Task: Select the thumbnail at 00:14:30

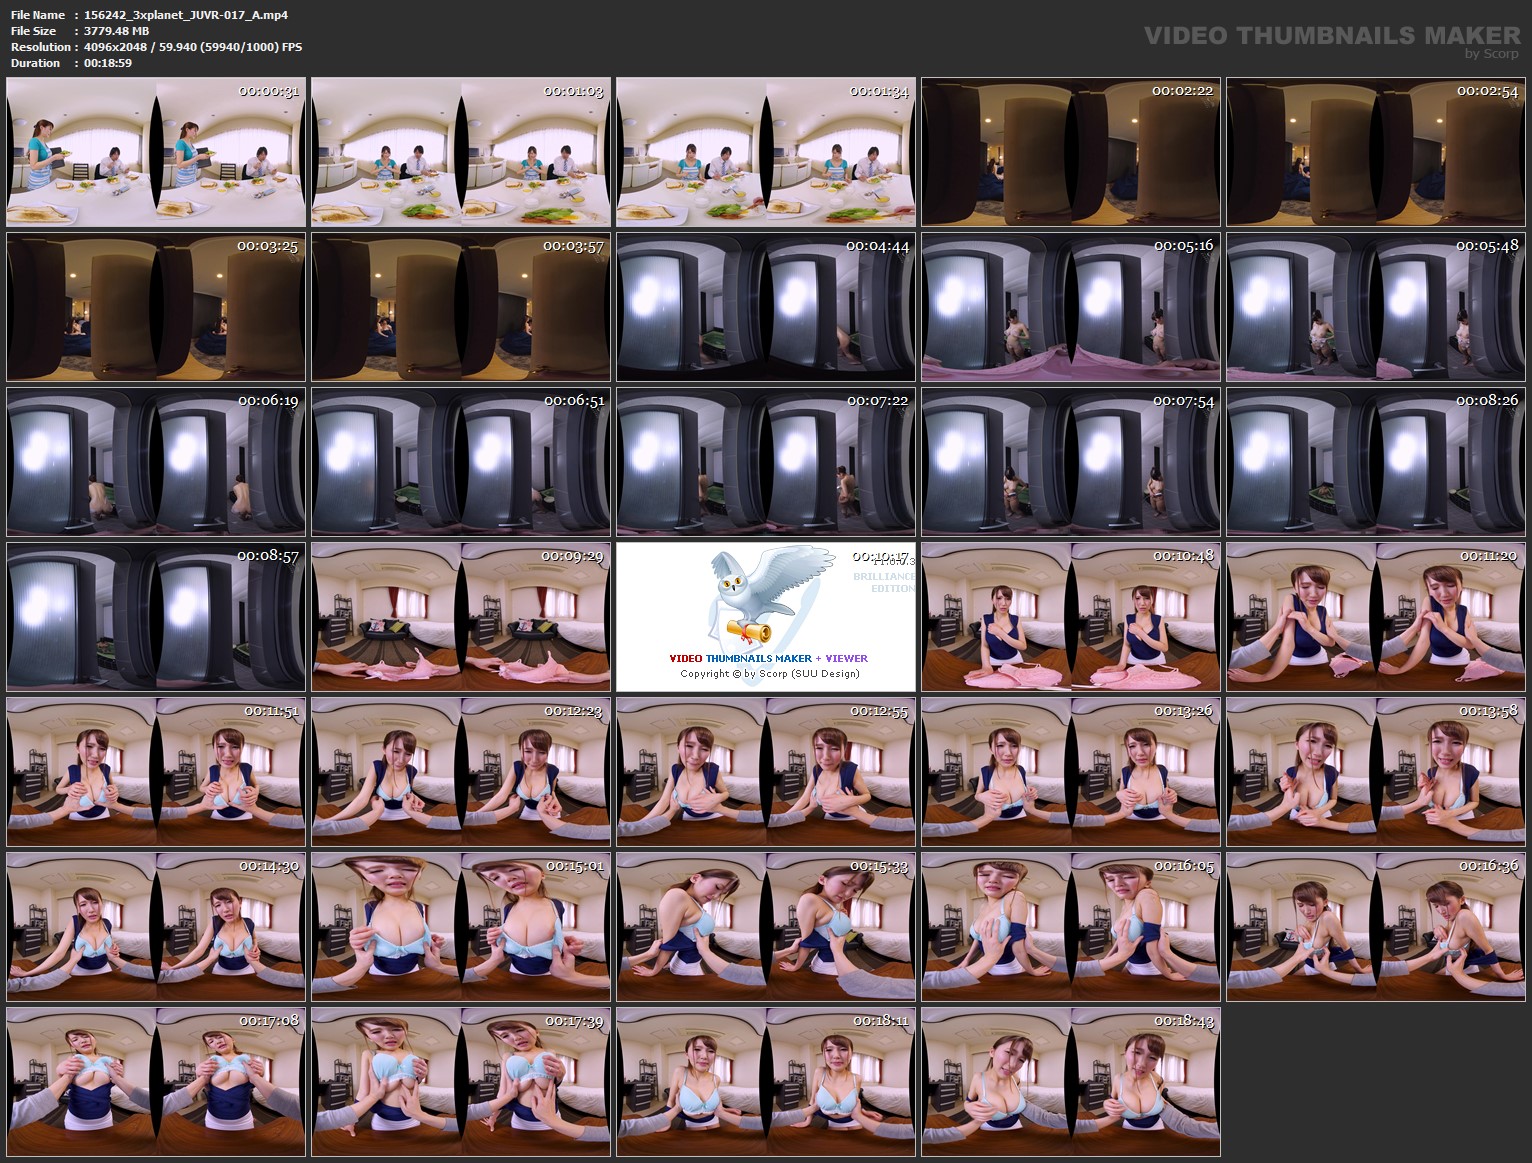Action: [x=155, y=927]
